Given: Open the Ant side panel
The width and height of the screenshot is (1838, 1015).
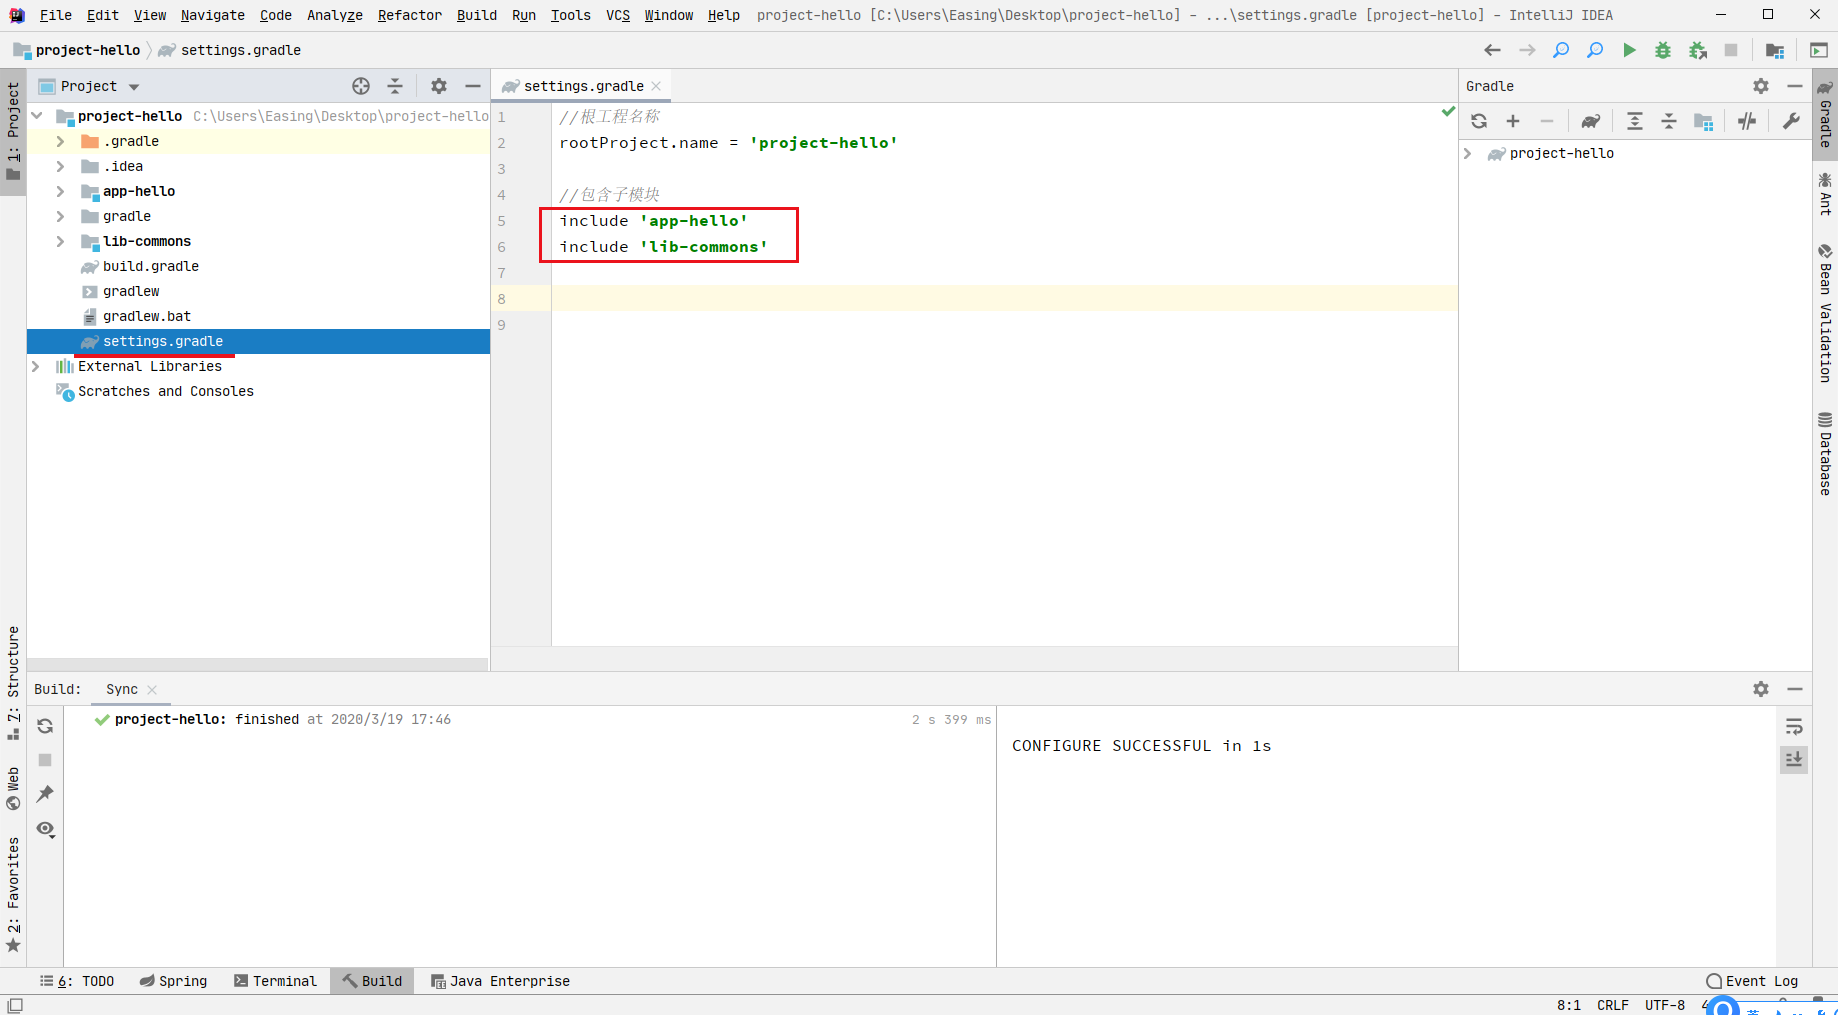Looking at the screenshot, I should [1825, 193].
